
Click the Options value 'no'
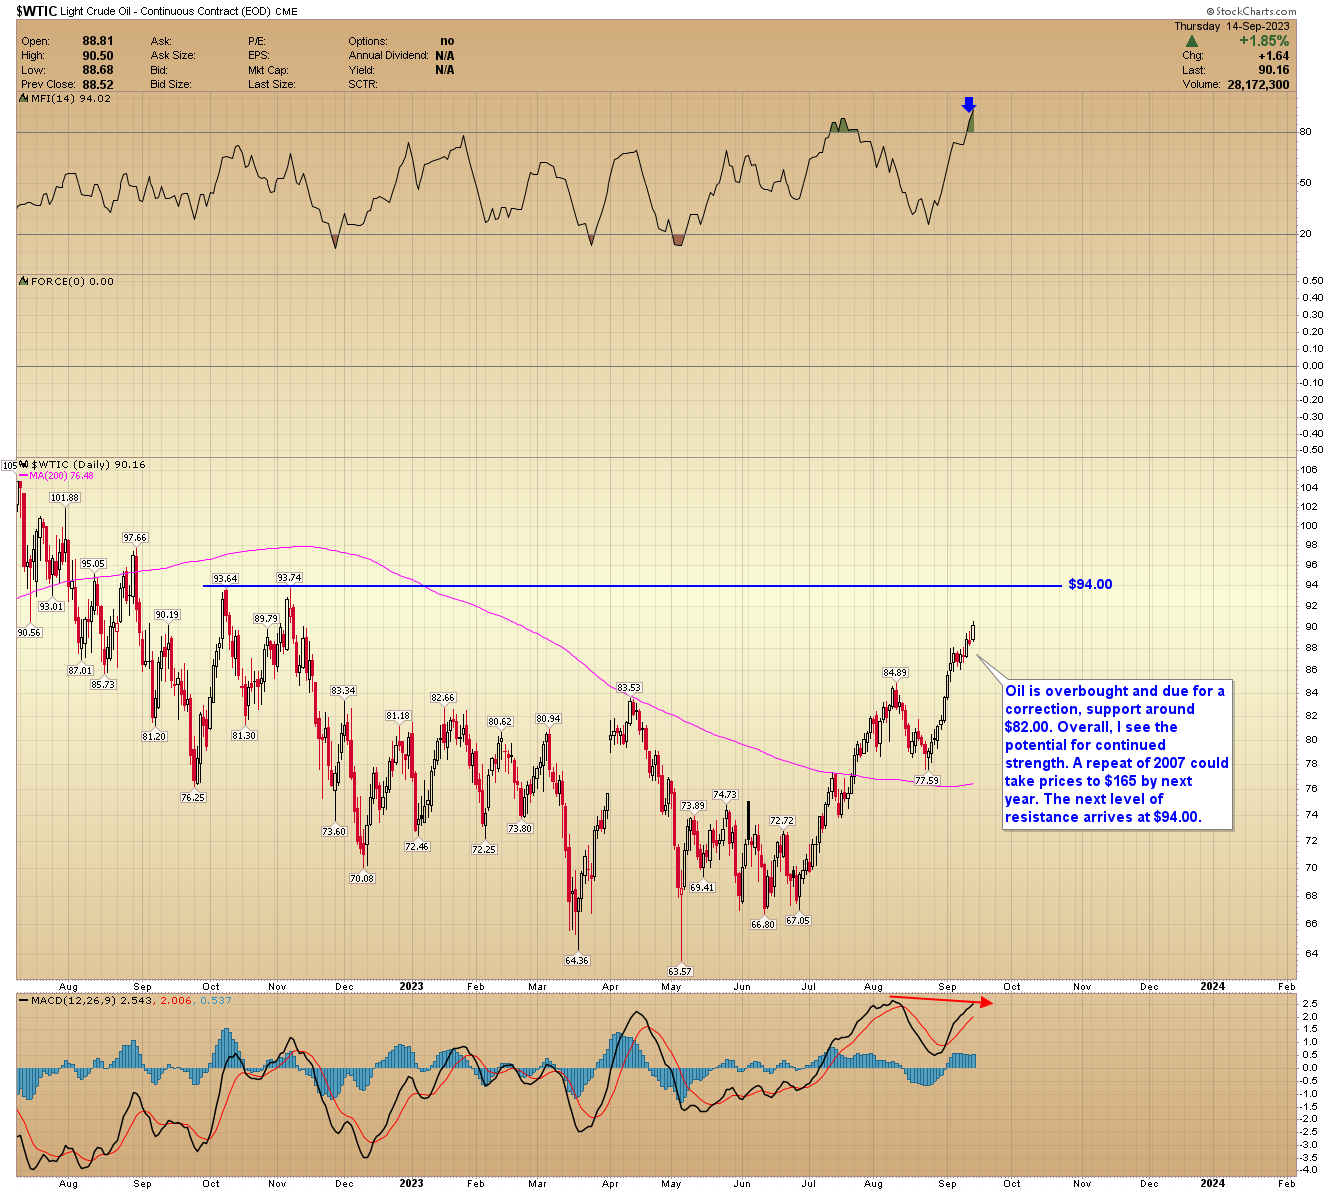[x=447, y=42]
